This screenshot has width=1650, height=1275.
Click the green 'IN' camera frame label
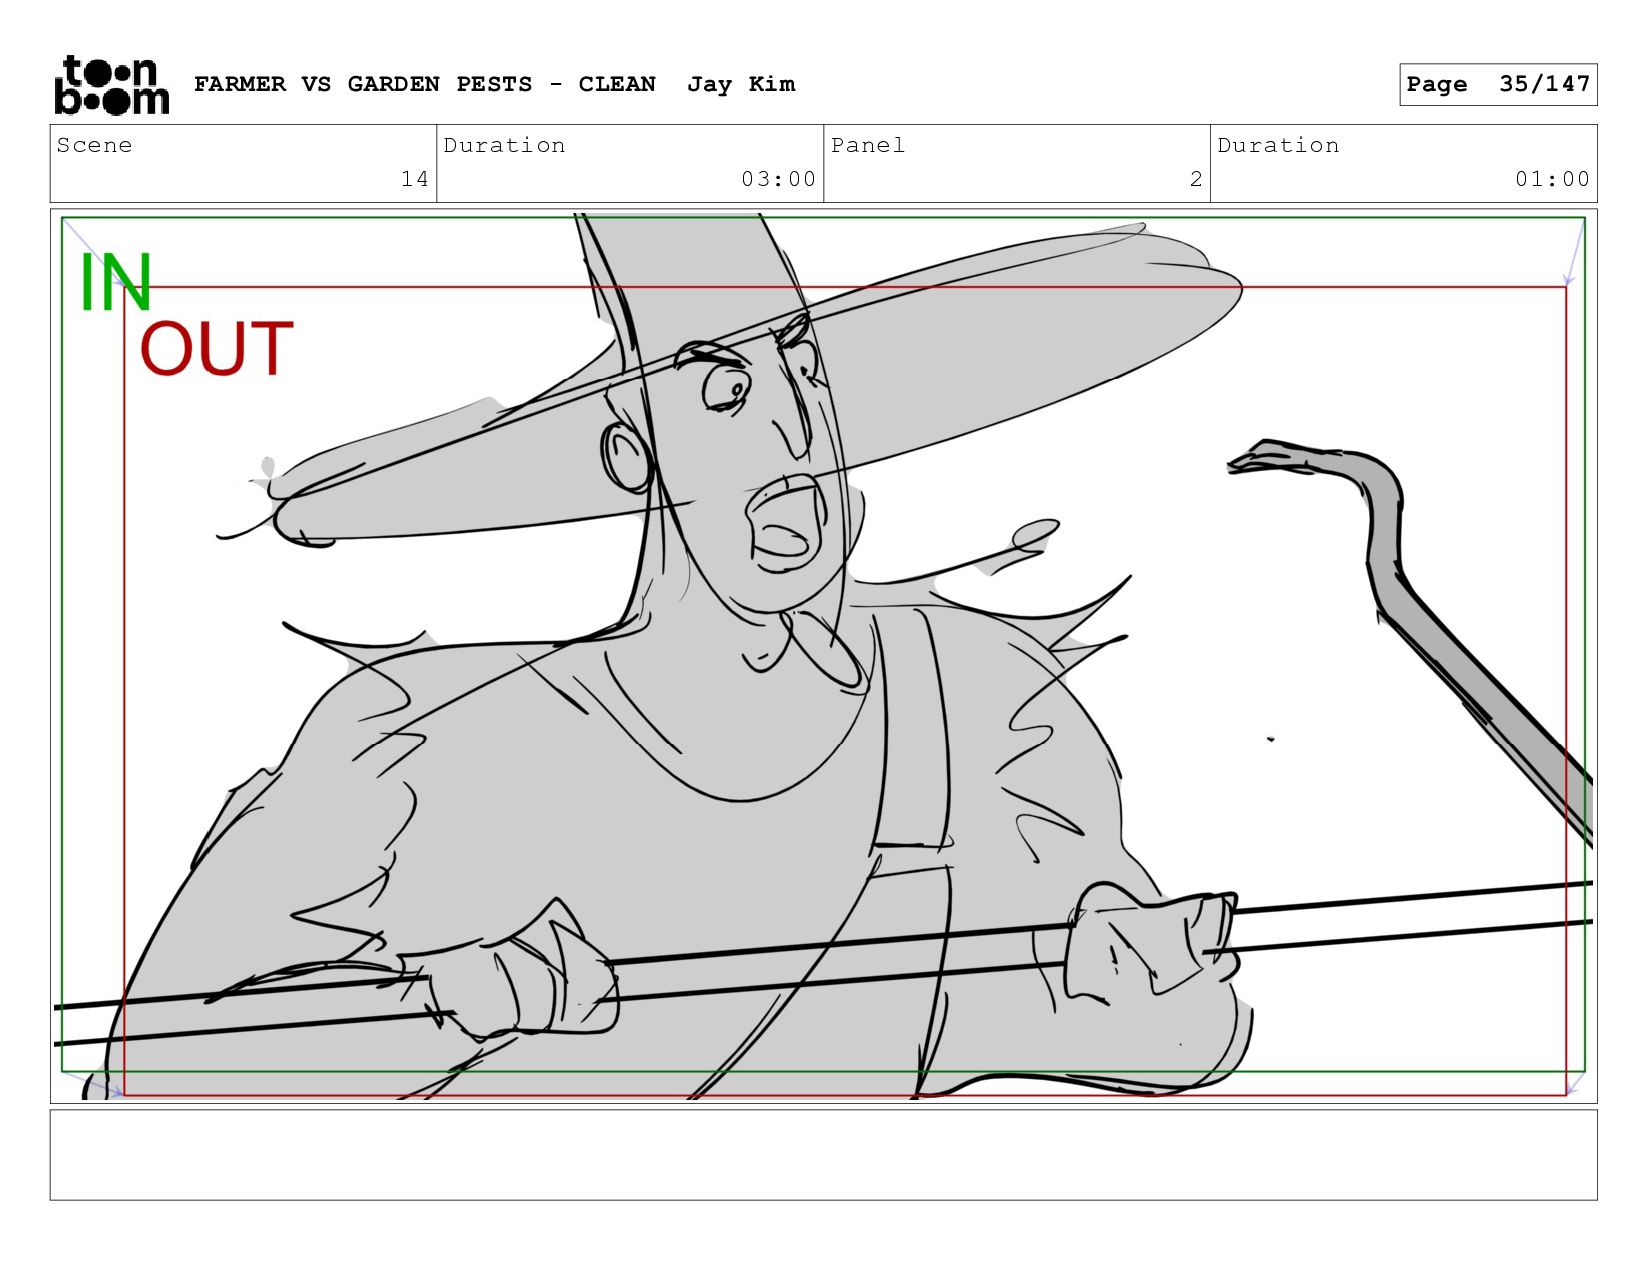115,282
